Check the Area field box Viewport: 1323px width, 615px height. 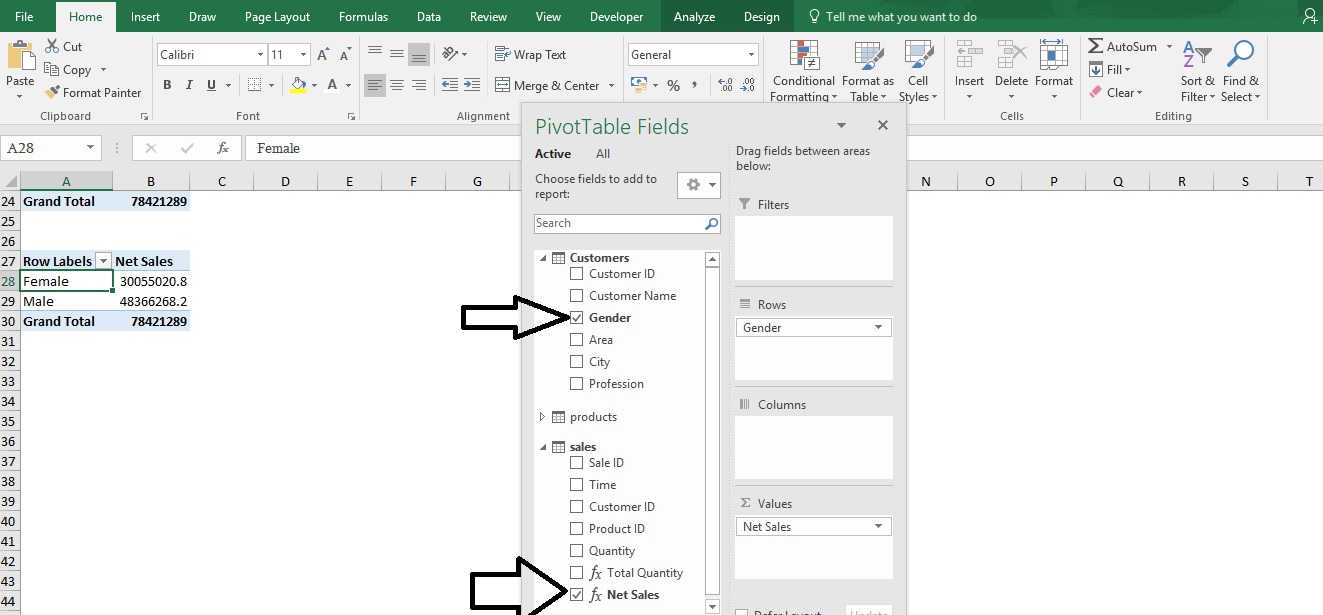[x=576, y=339]
